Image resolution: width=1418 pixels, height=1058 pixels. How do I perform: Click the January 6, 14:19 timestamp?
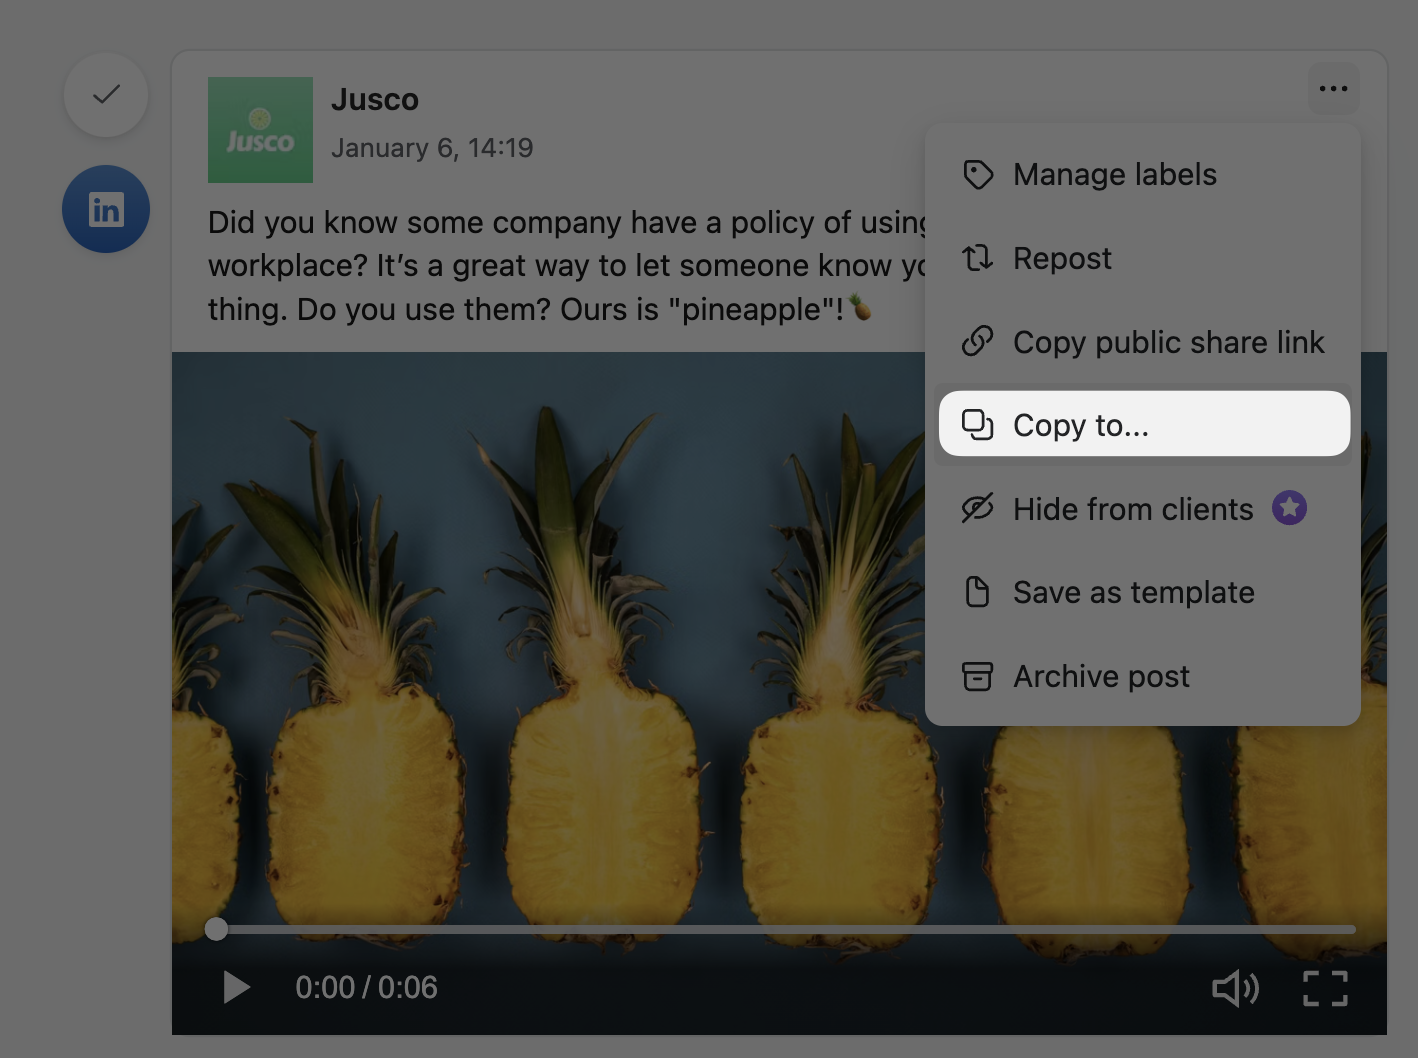432,148
